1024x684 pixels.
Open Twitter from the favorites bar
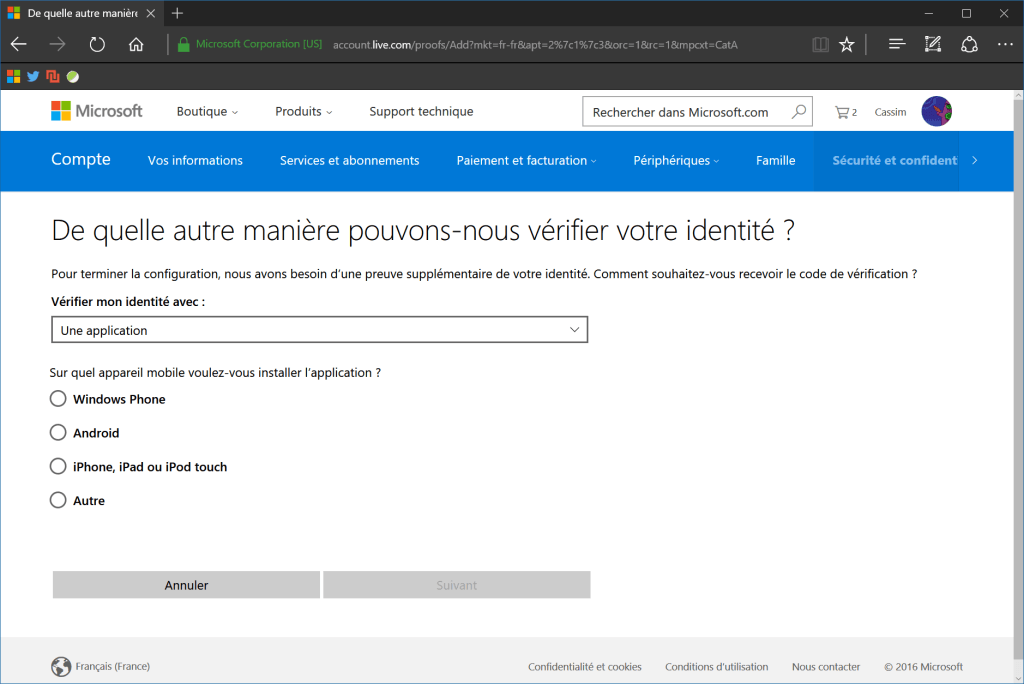(32, 76)
